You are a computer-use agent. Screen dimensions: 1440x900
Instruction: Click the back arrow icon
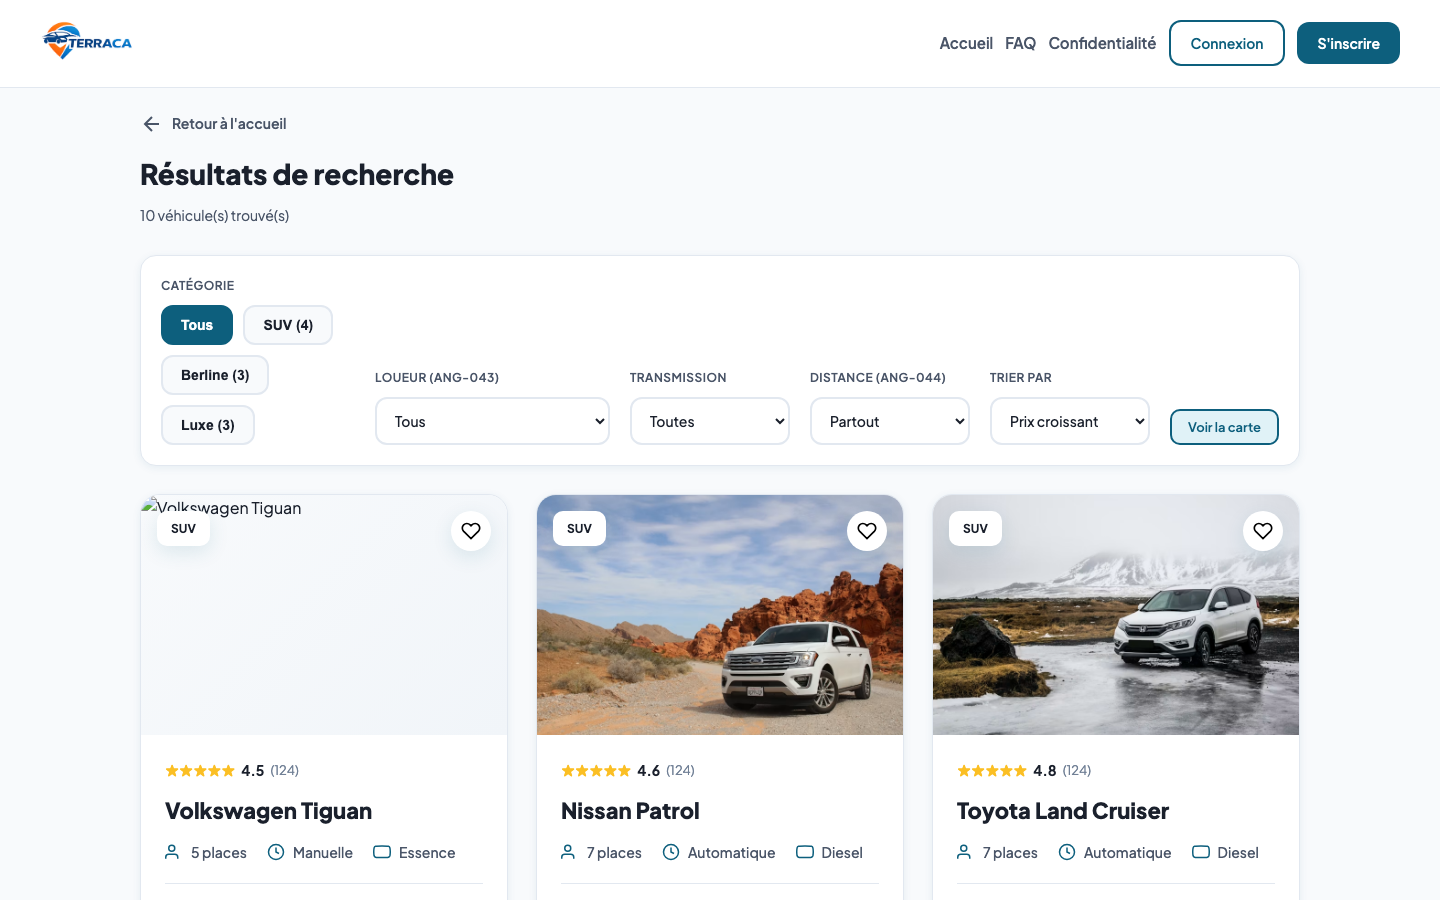coord(151,124)
